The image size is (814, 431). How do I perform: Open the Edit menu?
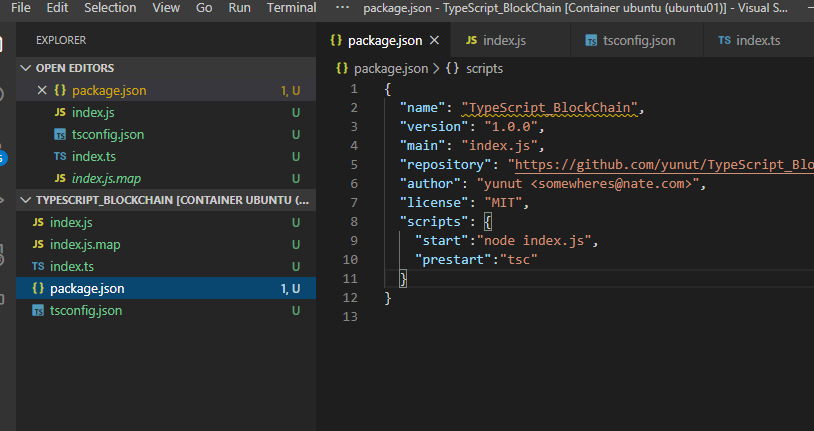[x=57, y=8]
